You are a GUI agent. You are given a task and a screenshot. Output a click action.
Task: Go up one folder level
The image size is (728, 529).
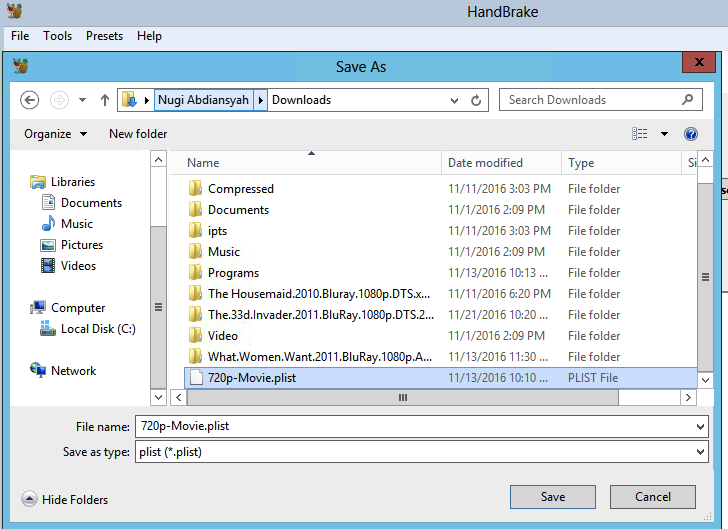tap(105, 100)
